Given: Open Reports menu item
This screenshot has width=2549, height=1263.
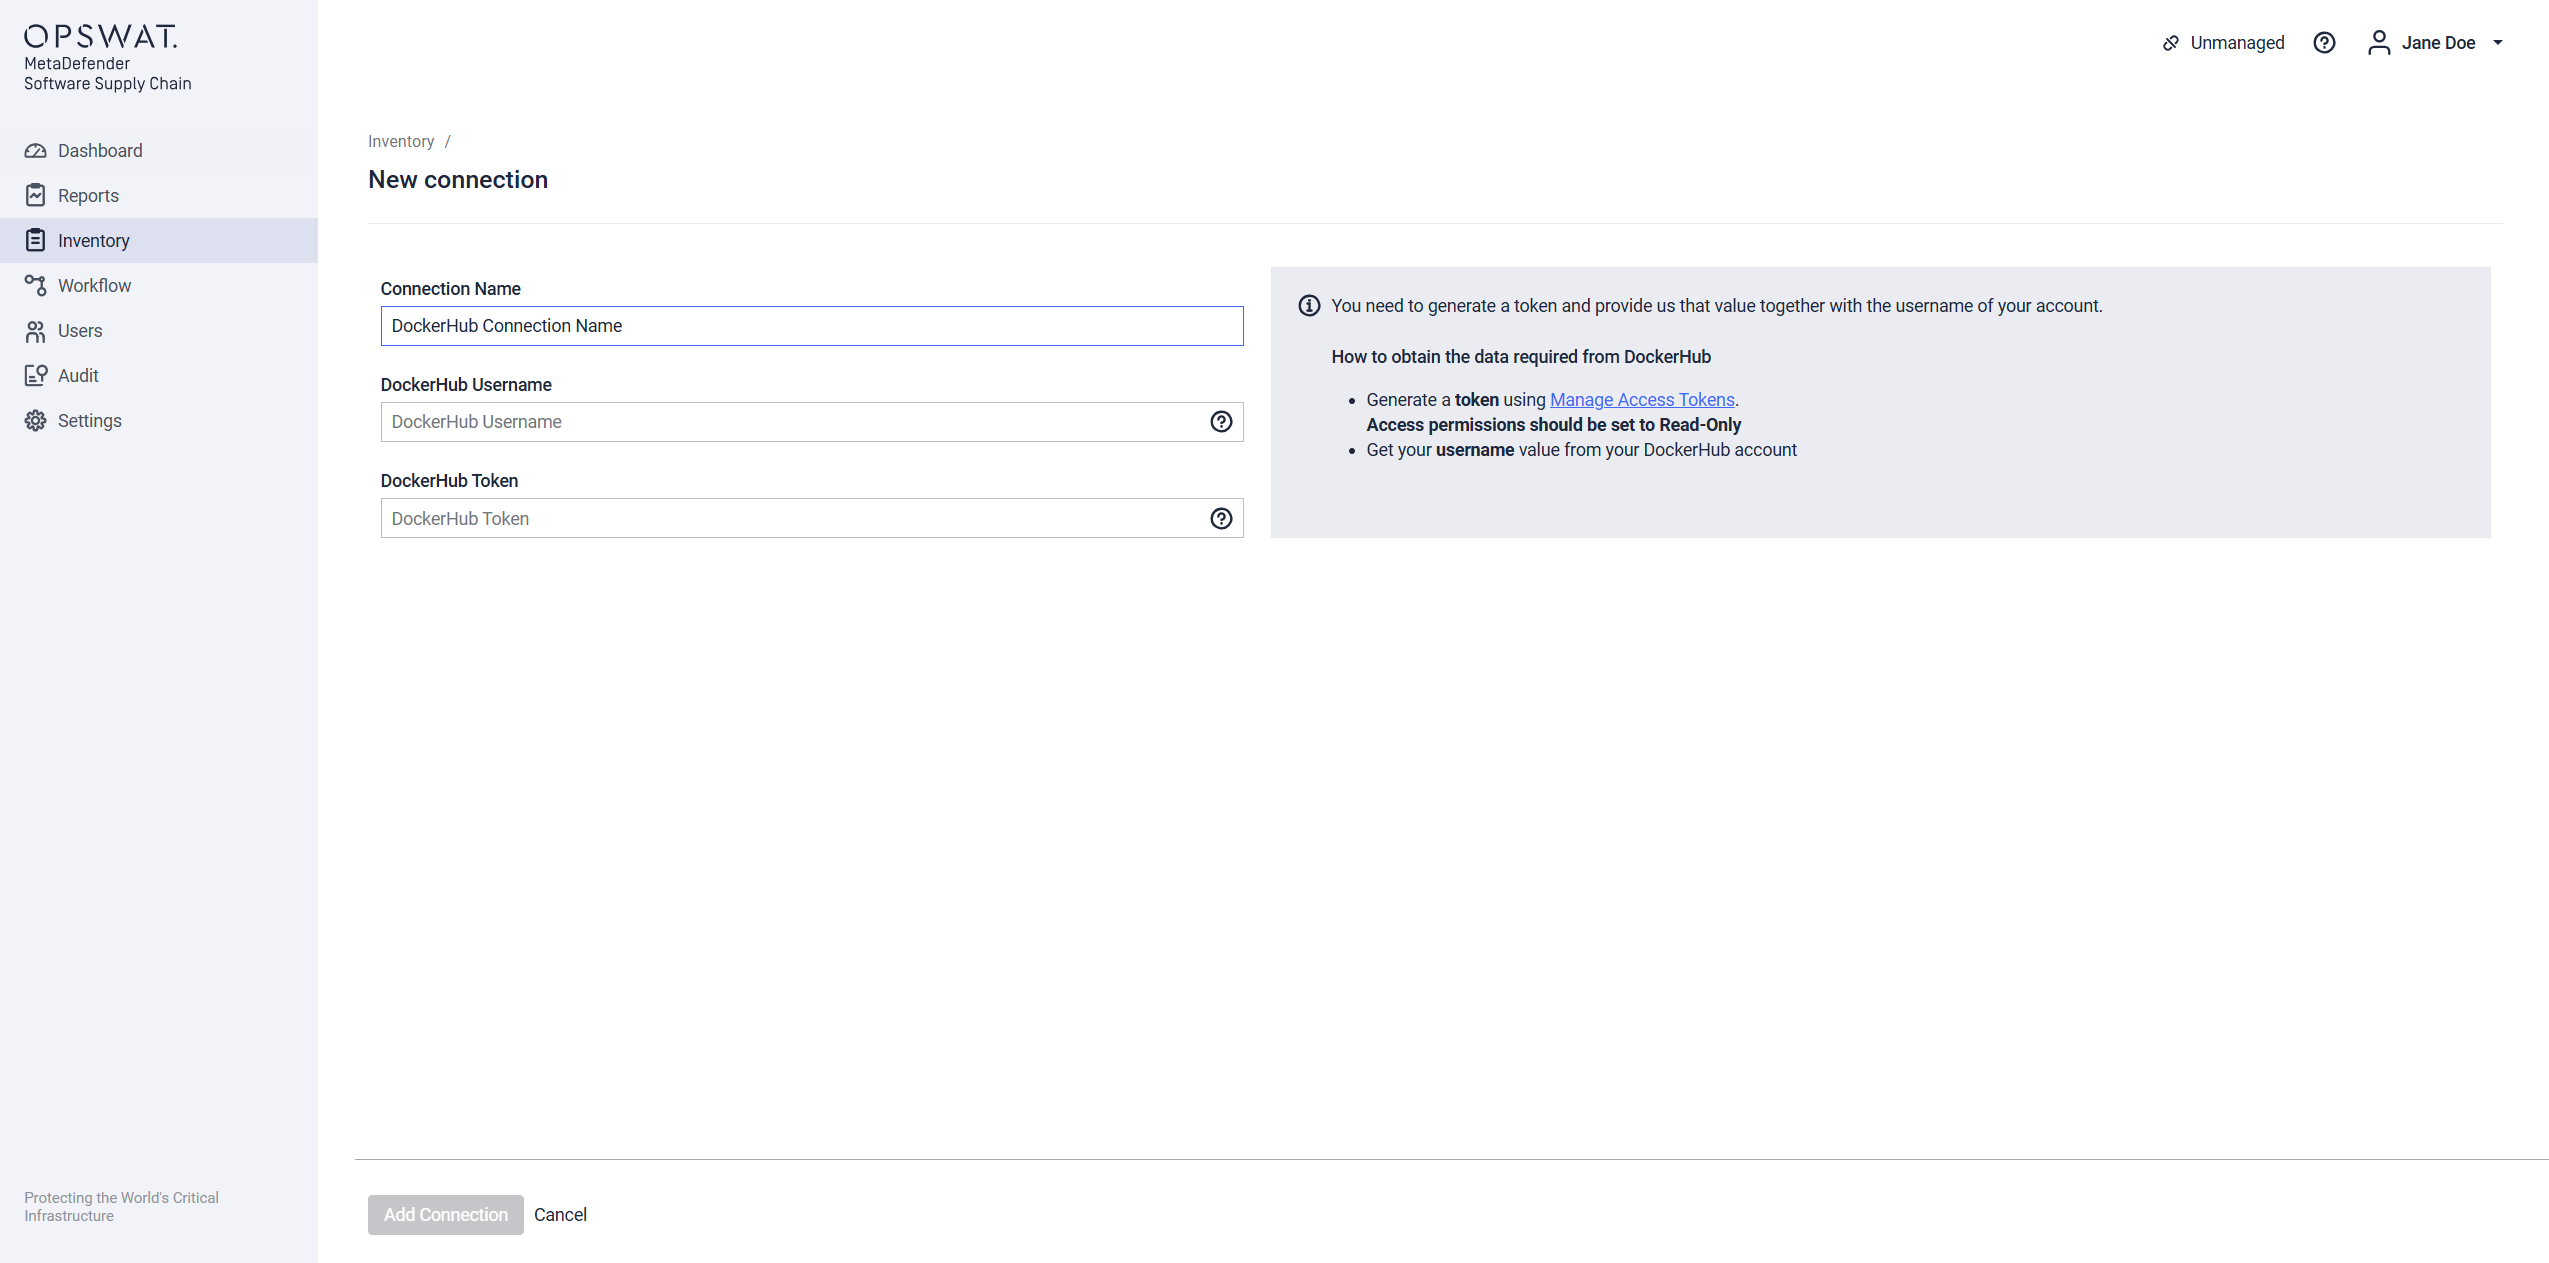Looking at the screenshot, I should coord(159,196).
